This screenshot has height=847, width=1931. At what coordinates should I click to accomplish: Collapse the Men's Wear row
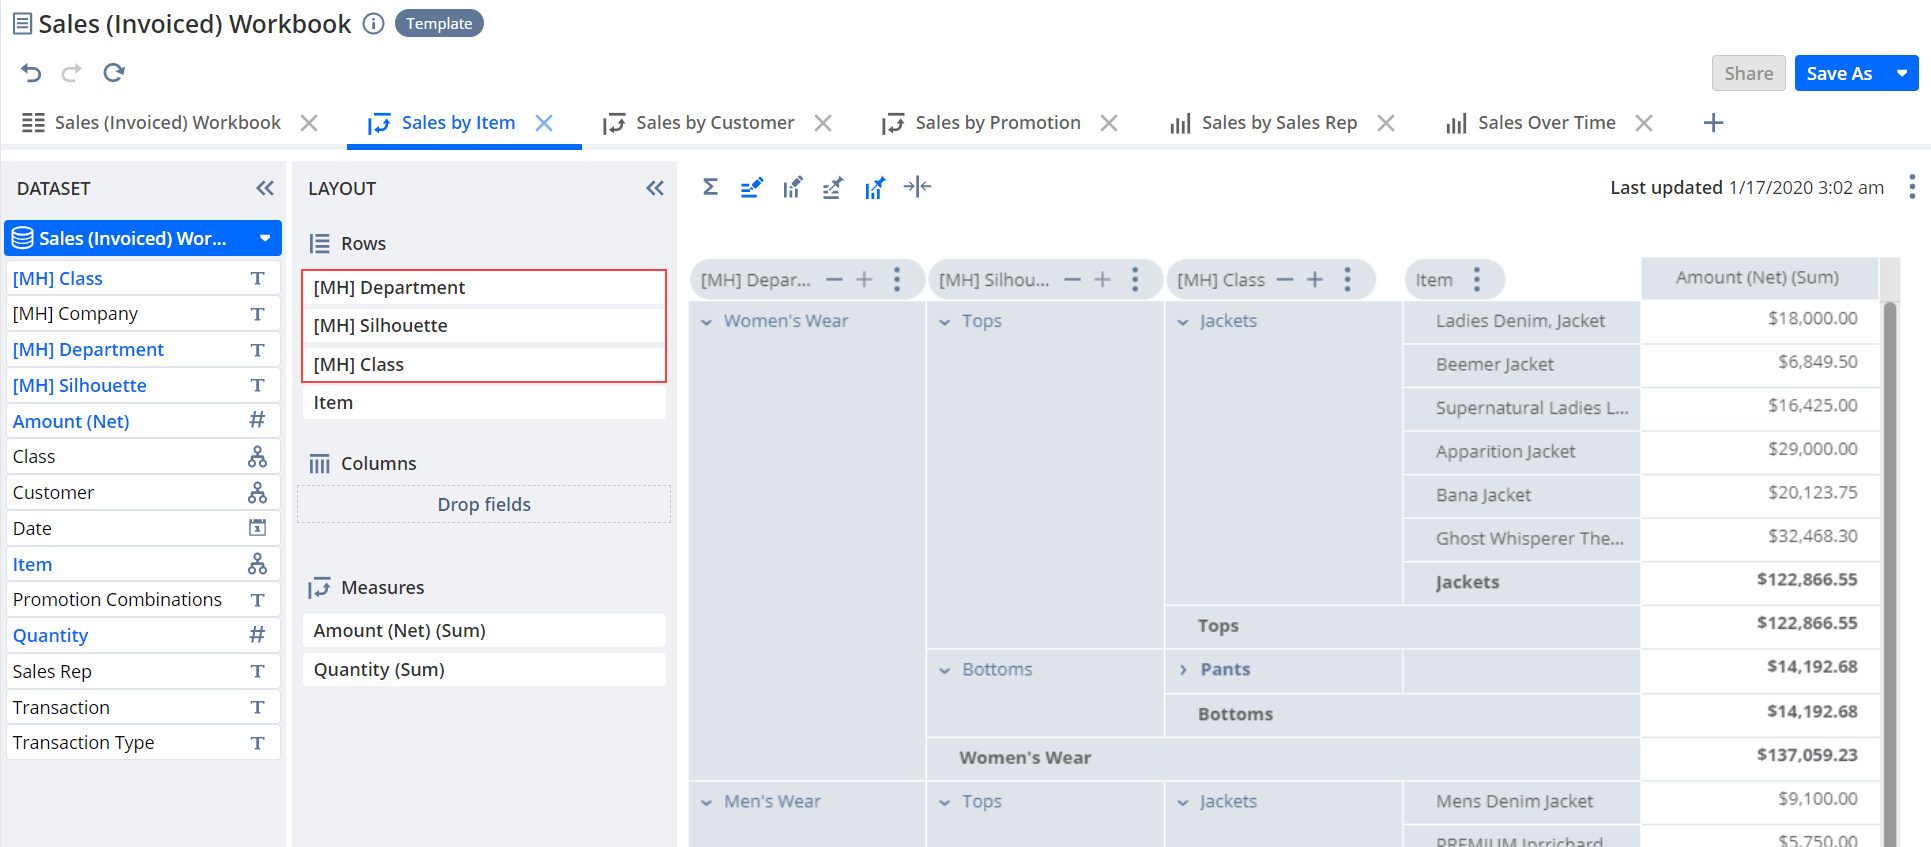coord(706,803)
